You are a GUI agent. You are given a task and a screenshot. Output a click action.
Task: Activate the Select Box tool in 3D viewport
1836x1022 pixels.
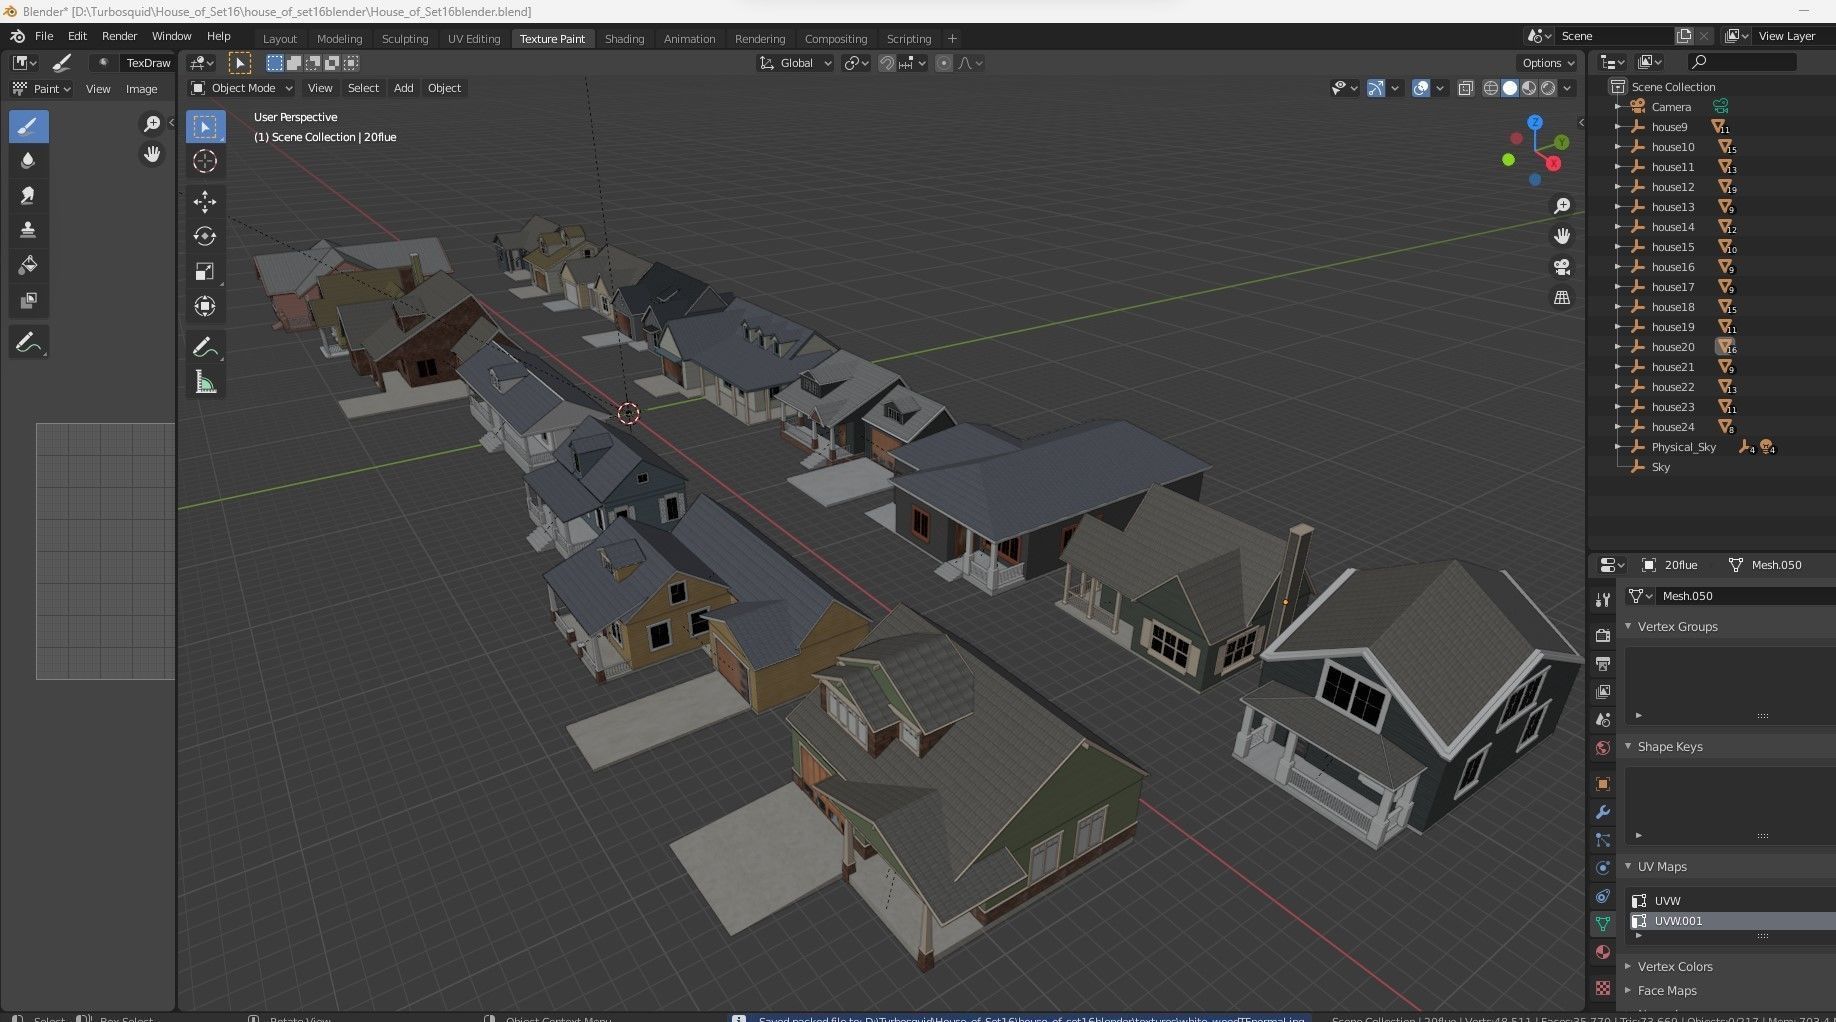pyautogui.click(x=205, y=126)
